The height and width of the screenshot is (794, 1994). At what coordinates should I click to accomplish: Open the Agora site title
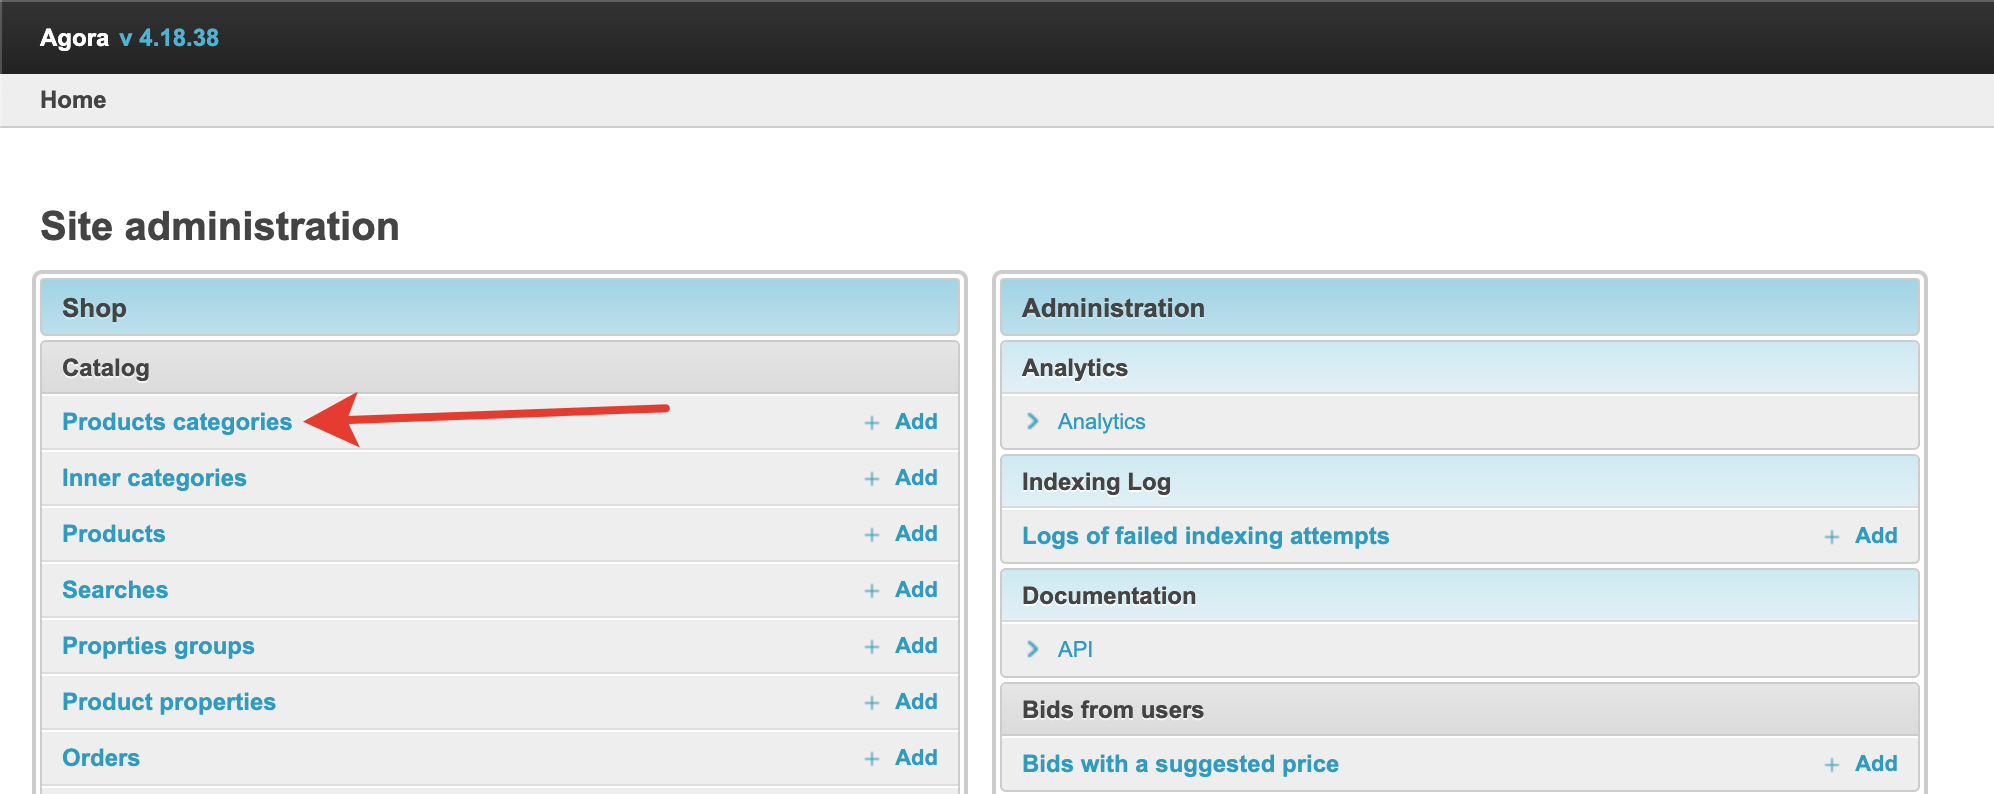(x=74, y=38)
